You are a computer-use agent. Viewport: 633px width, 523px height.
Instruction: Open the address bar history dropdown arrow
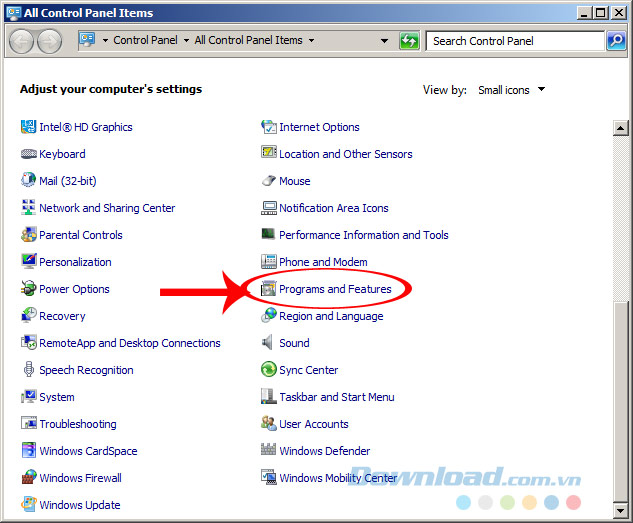pos(384,41)
